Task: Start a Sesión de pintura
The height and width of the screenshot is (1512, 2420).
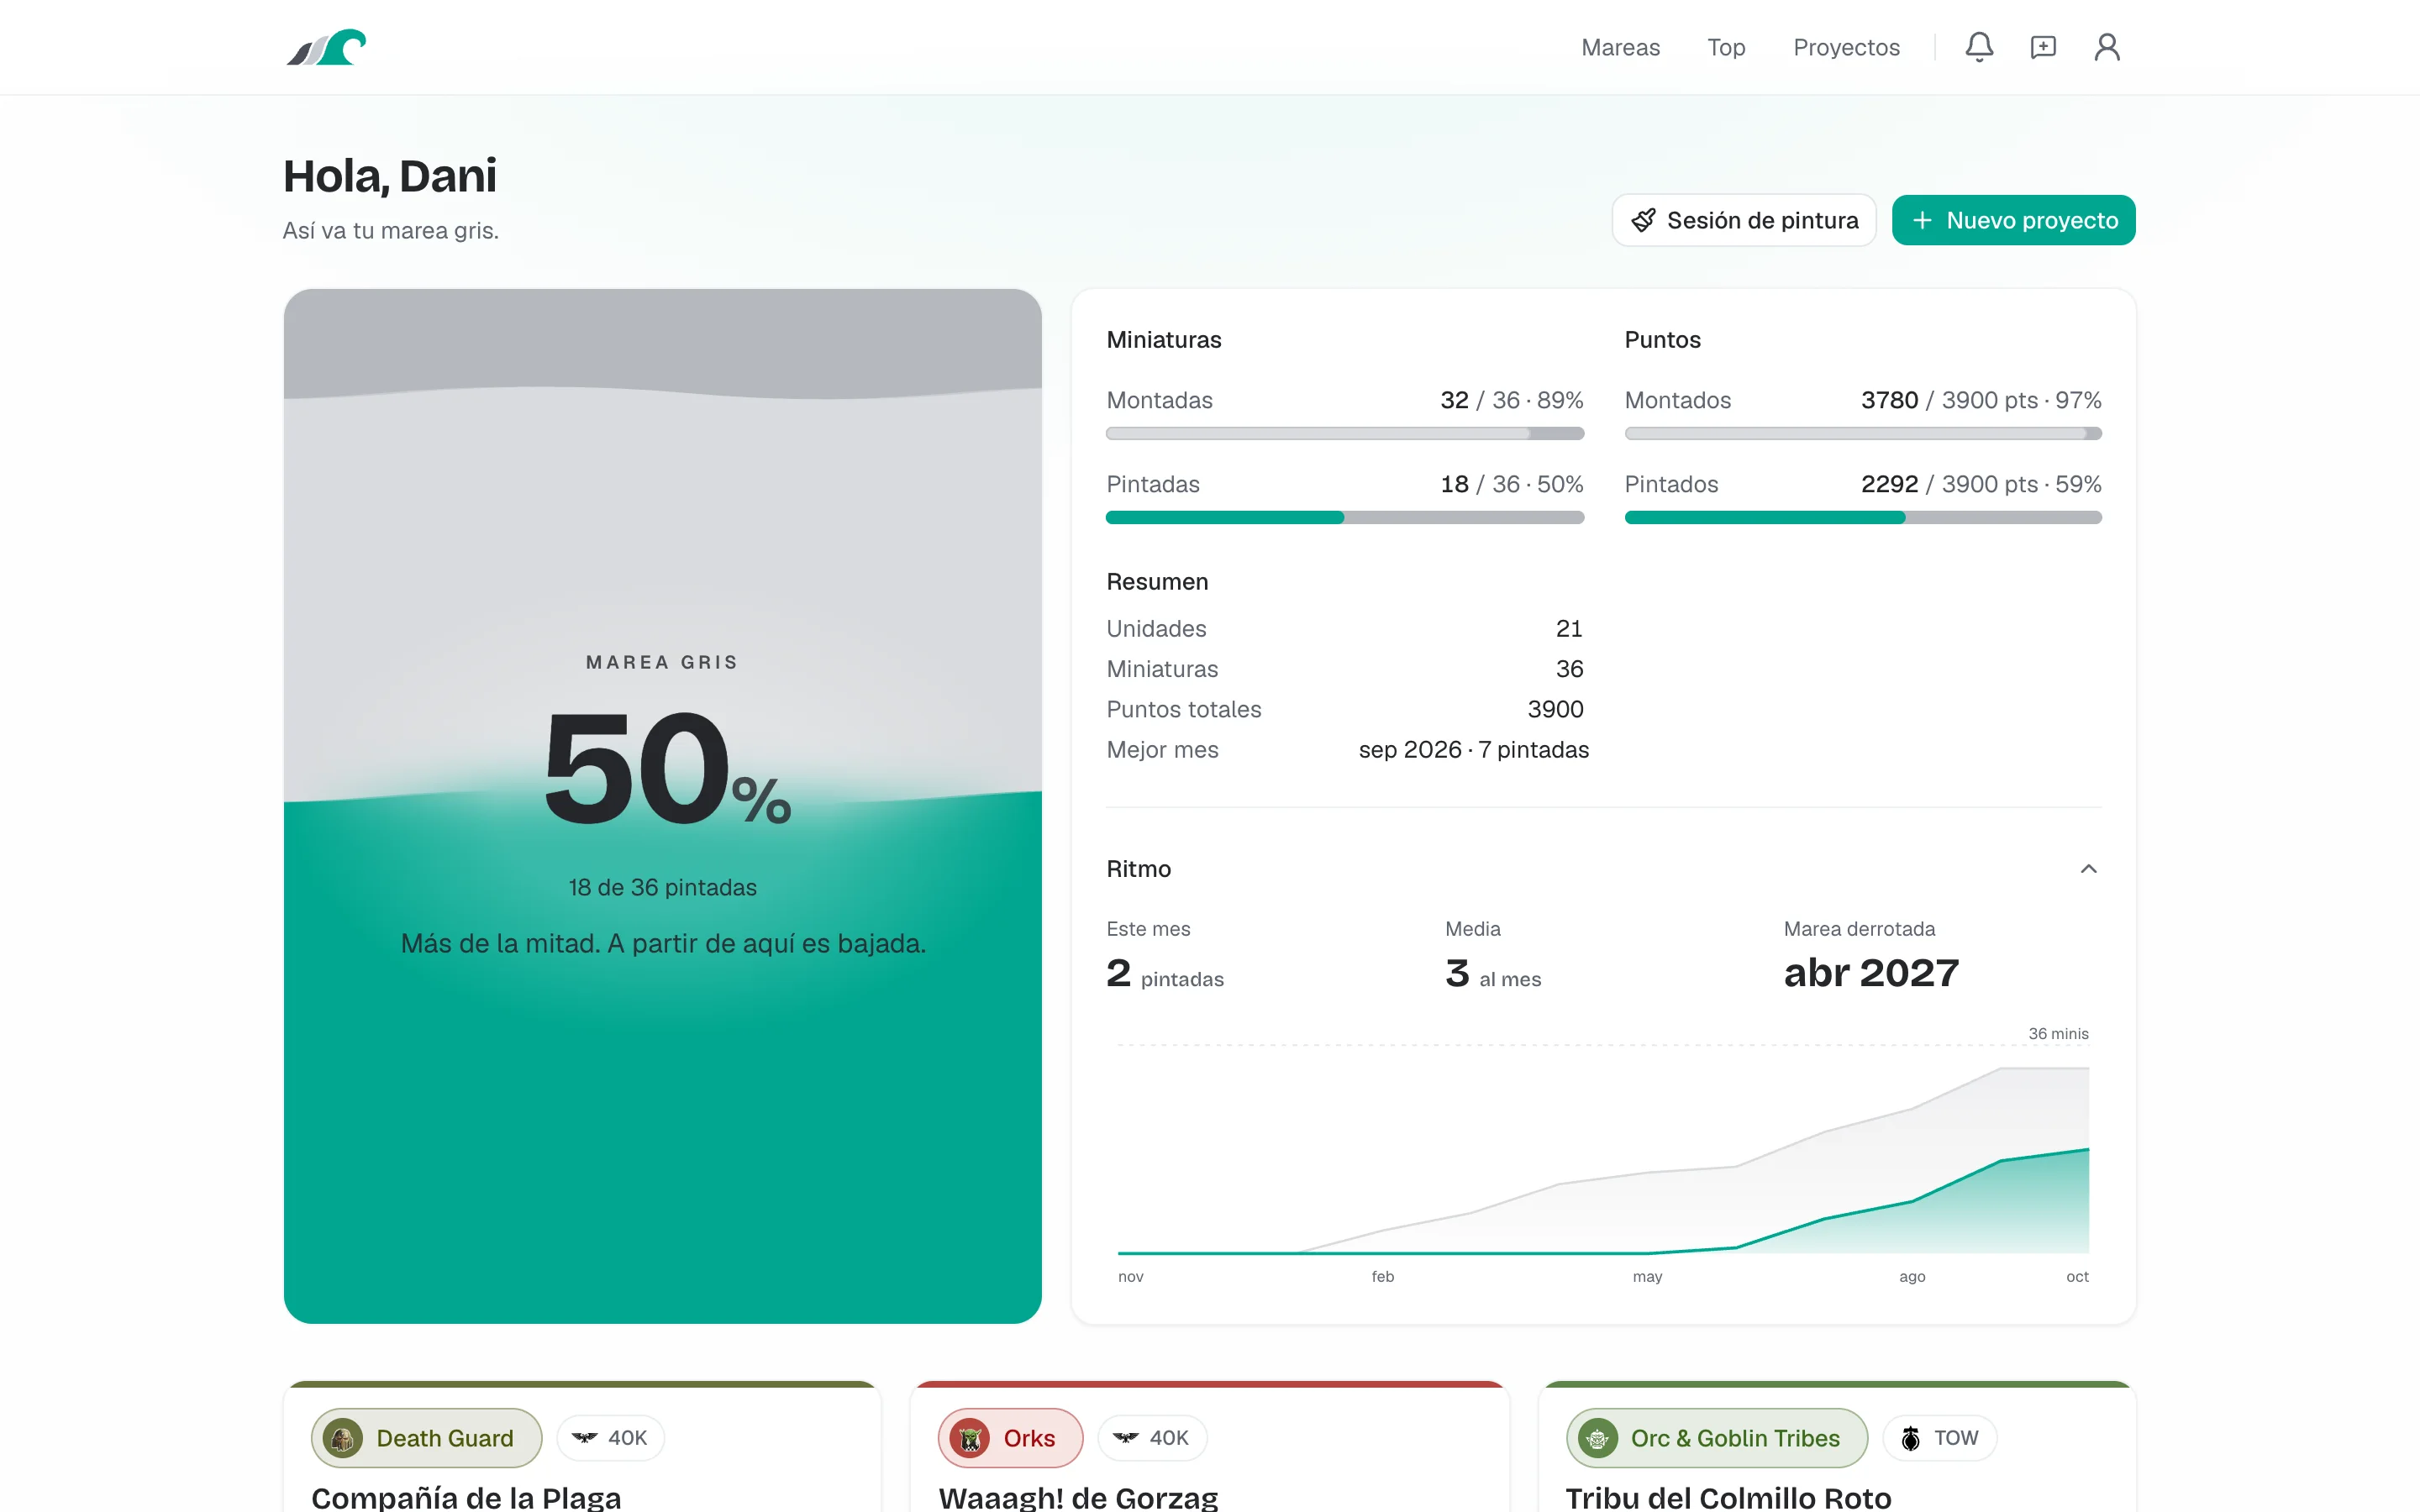Action: pos(1744,220)
